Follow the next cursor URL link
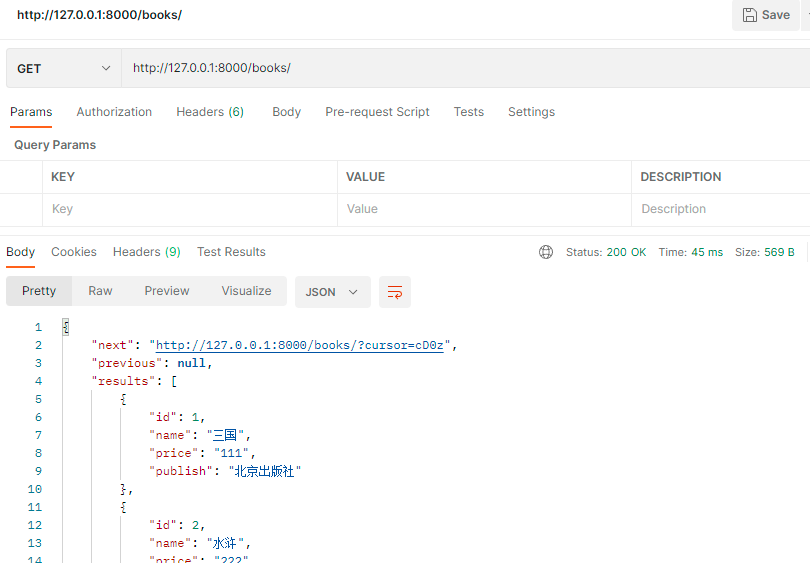This screenshot has width=810, height=563. click(x=305, y=345)
